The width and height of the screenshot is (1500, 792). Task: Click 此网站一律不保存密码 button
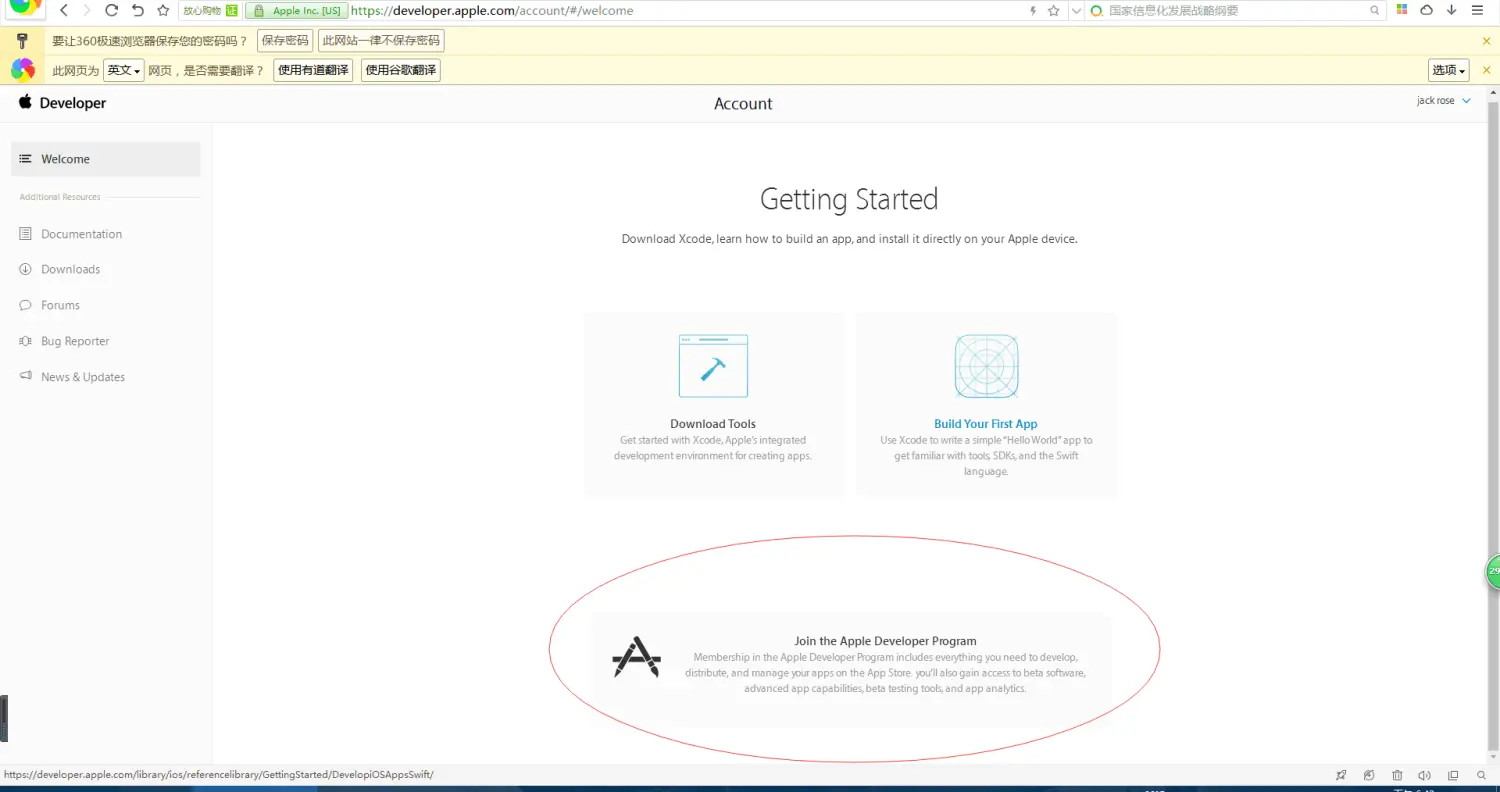(381, 41)
